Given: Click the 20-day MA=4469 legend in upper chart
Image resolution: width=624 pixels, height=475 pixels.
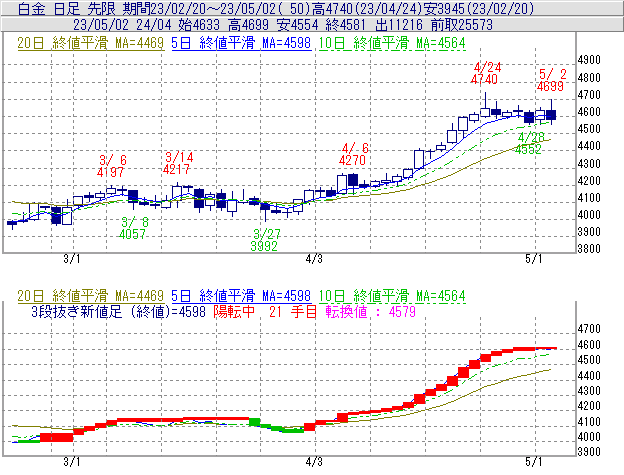Looking at the screenshot, I should tap(91, 43).
